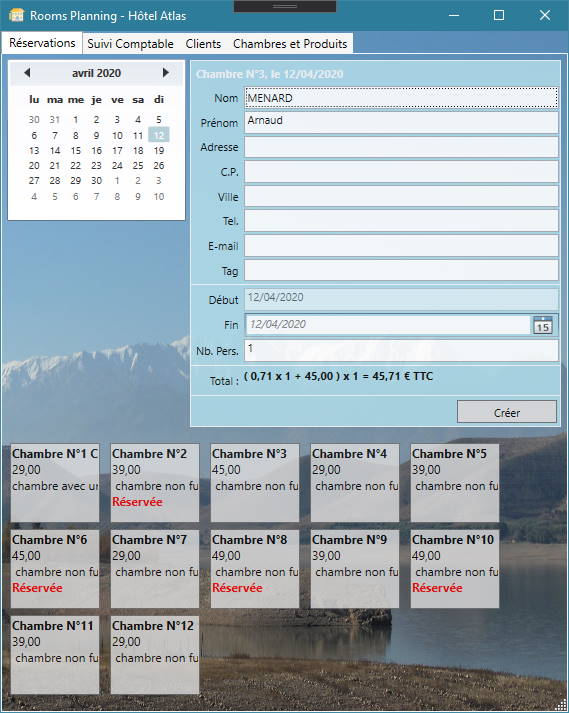Open the avril 2020 month header
The image size is (569, 713).
pyautogui.click(x=96, y=73)
